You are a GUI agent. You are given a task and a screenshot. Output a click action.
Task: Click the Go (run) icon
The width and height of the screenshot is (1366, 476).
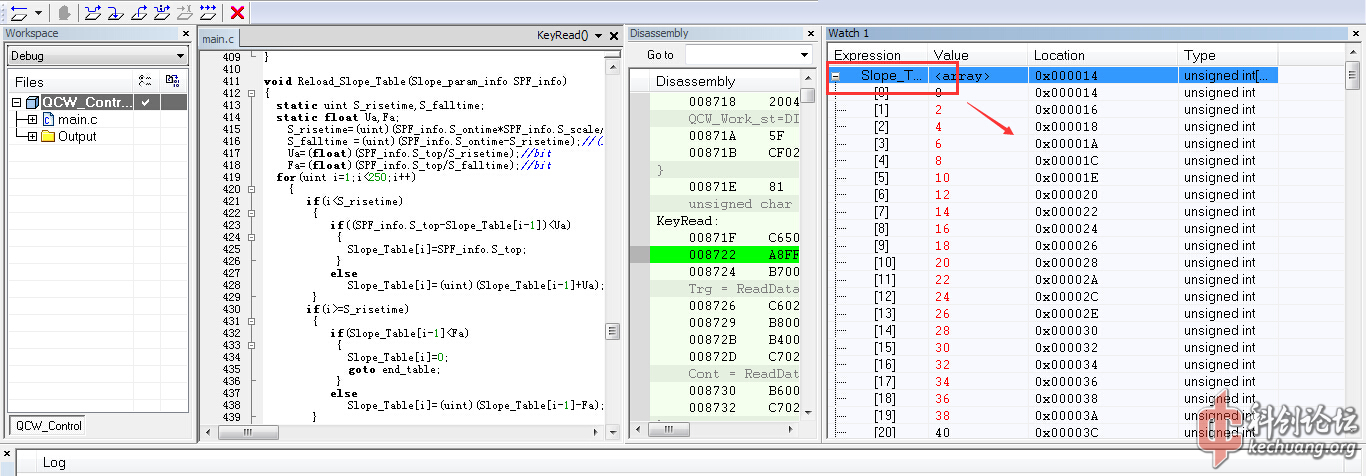[208, 12]
